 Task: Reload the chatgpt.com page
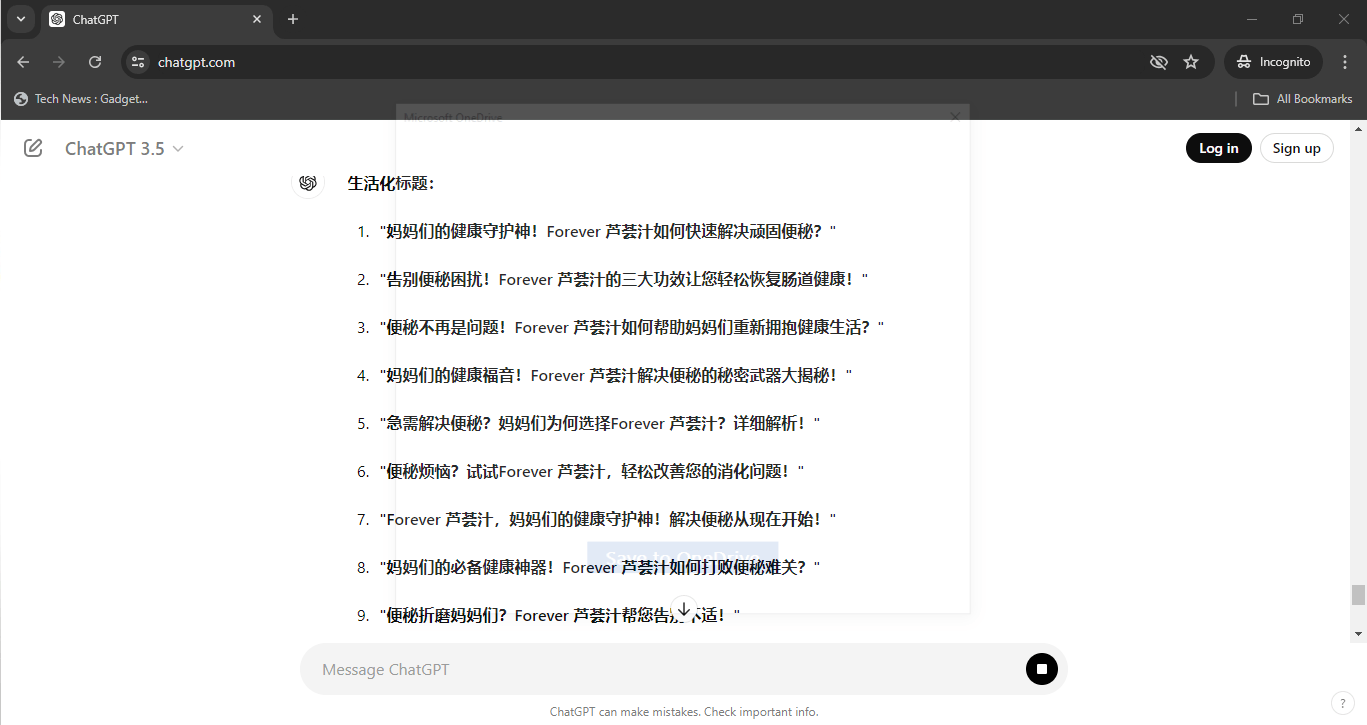coord(95,62)
